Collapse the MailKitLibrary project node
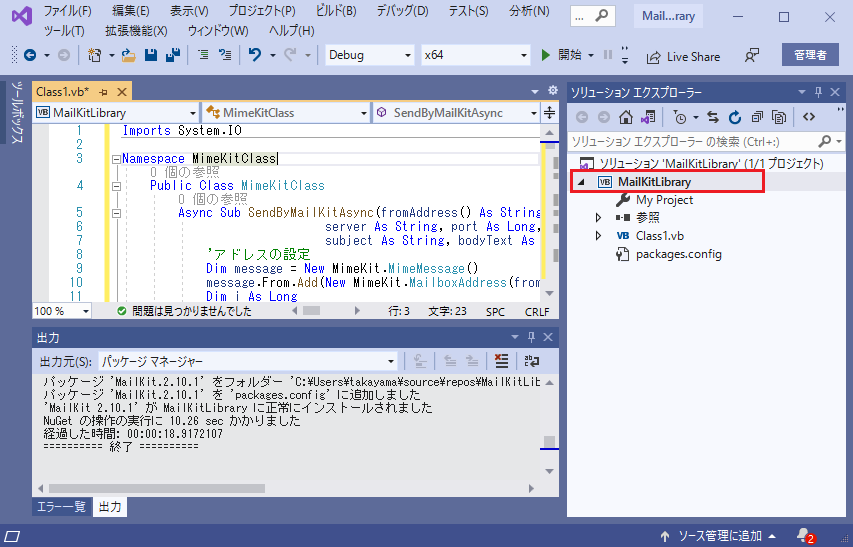853x547 pixels. click(580, 182)
